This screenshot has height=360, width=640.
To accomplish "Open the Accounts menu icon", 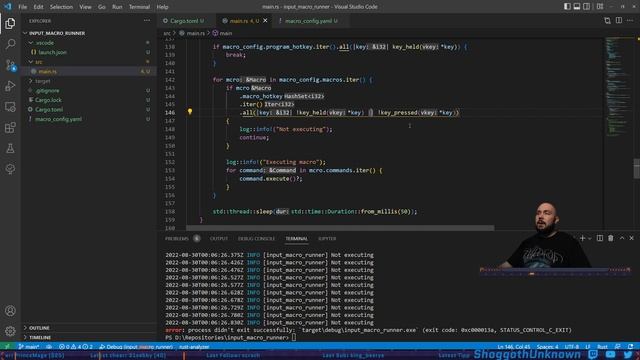I will (10, 311).
